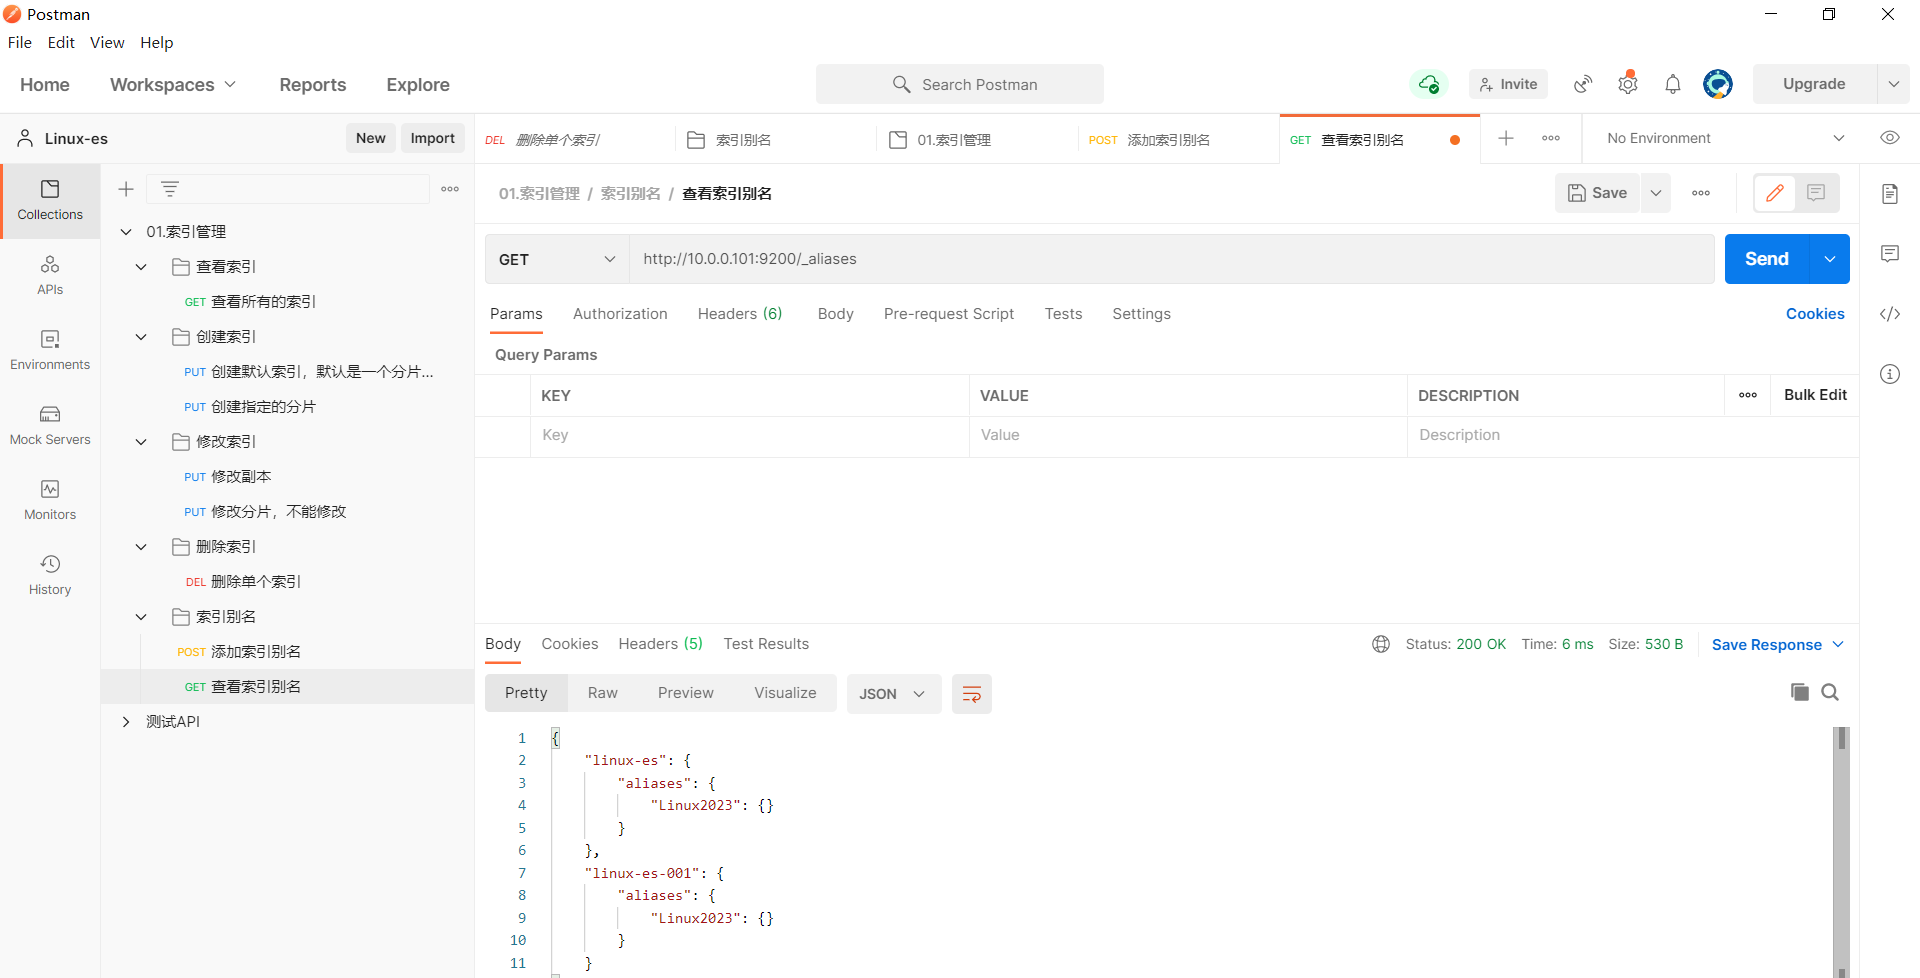Viewport: 1920px width, 978px height.
Task: Switch to comment mode icon
Action: [1817, 193]
